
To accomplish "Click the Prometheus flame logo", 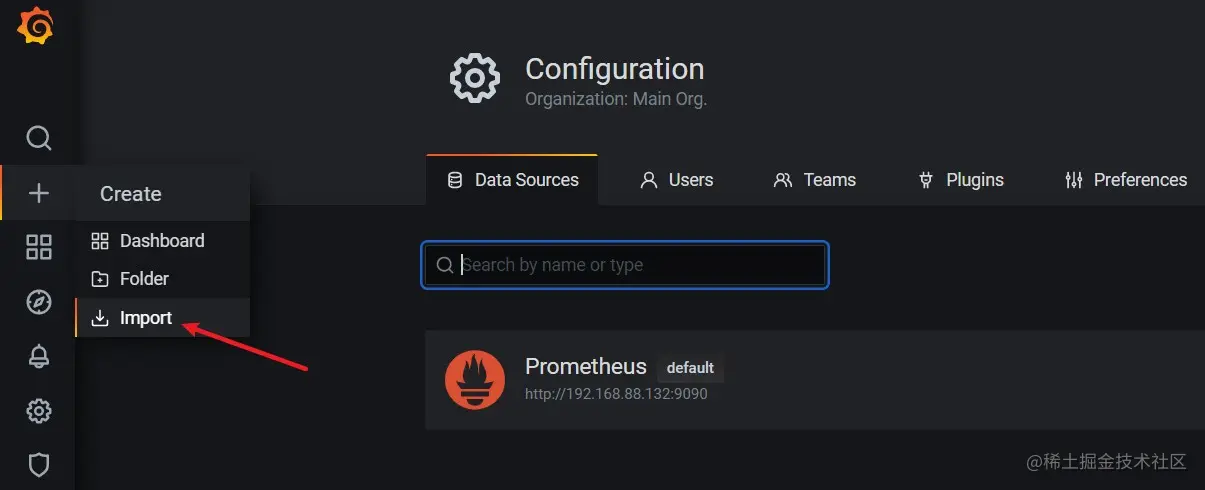I will point(475,380).
